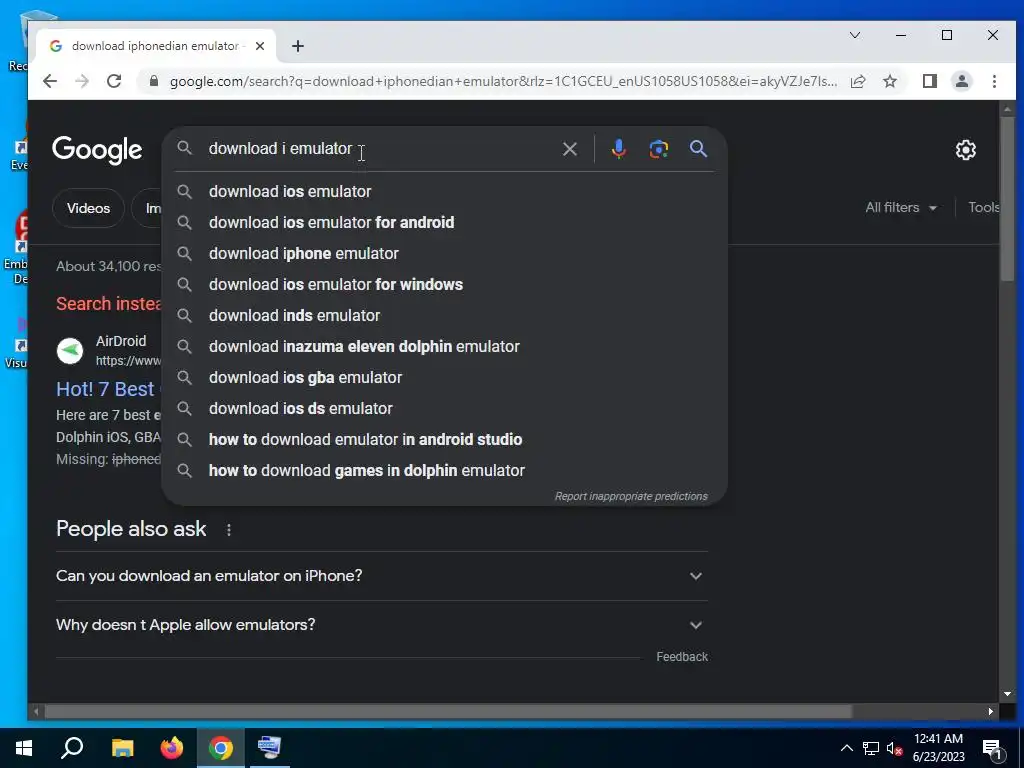The width and height of the screenshot is (1024, 768).
Task: Choose suggestion 'download ios emulator for android'
Action: 445,222
